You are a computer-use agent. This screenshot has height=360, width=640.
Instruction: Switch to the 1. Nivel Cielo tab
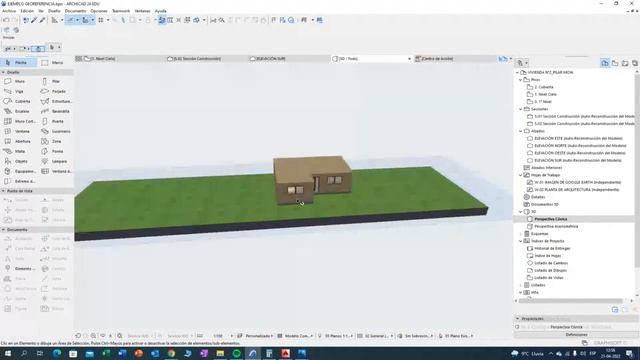120,59
